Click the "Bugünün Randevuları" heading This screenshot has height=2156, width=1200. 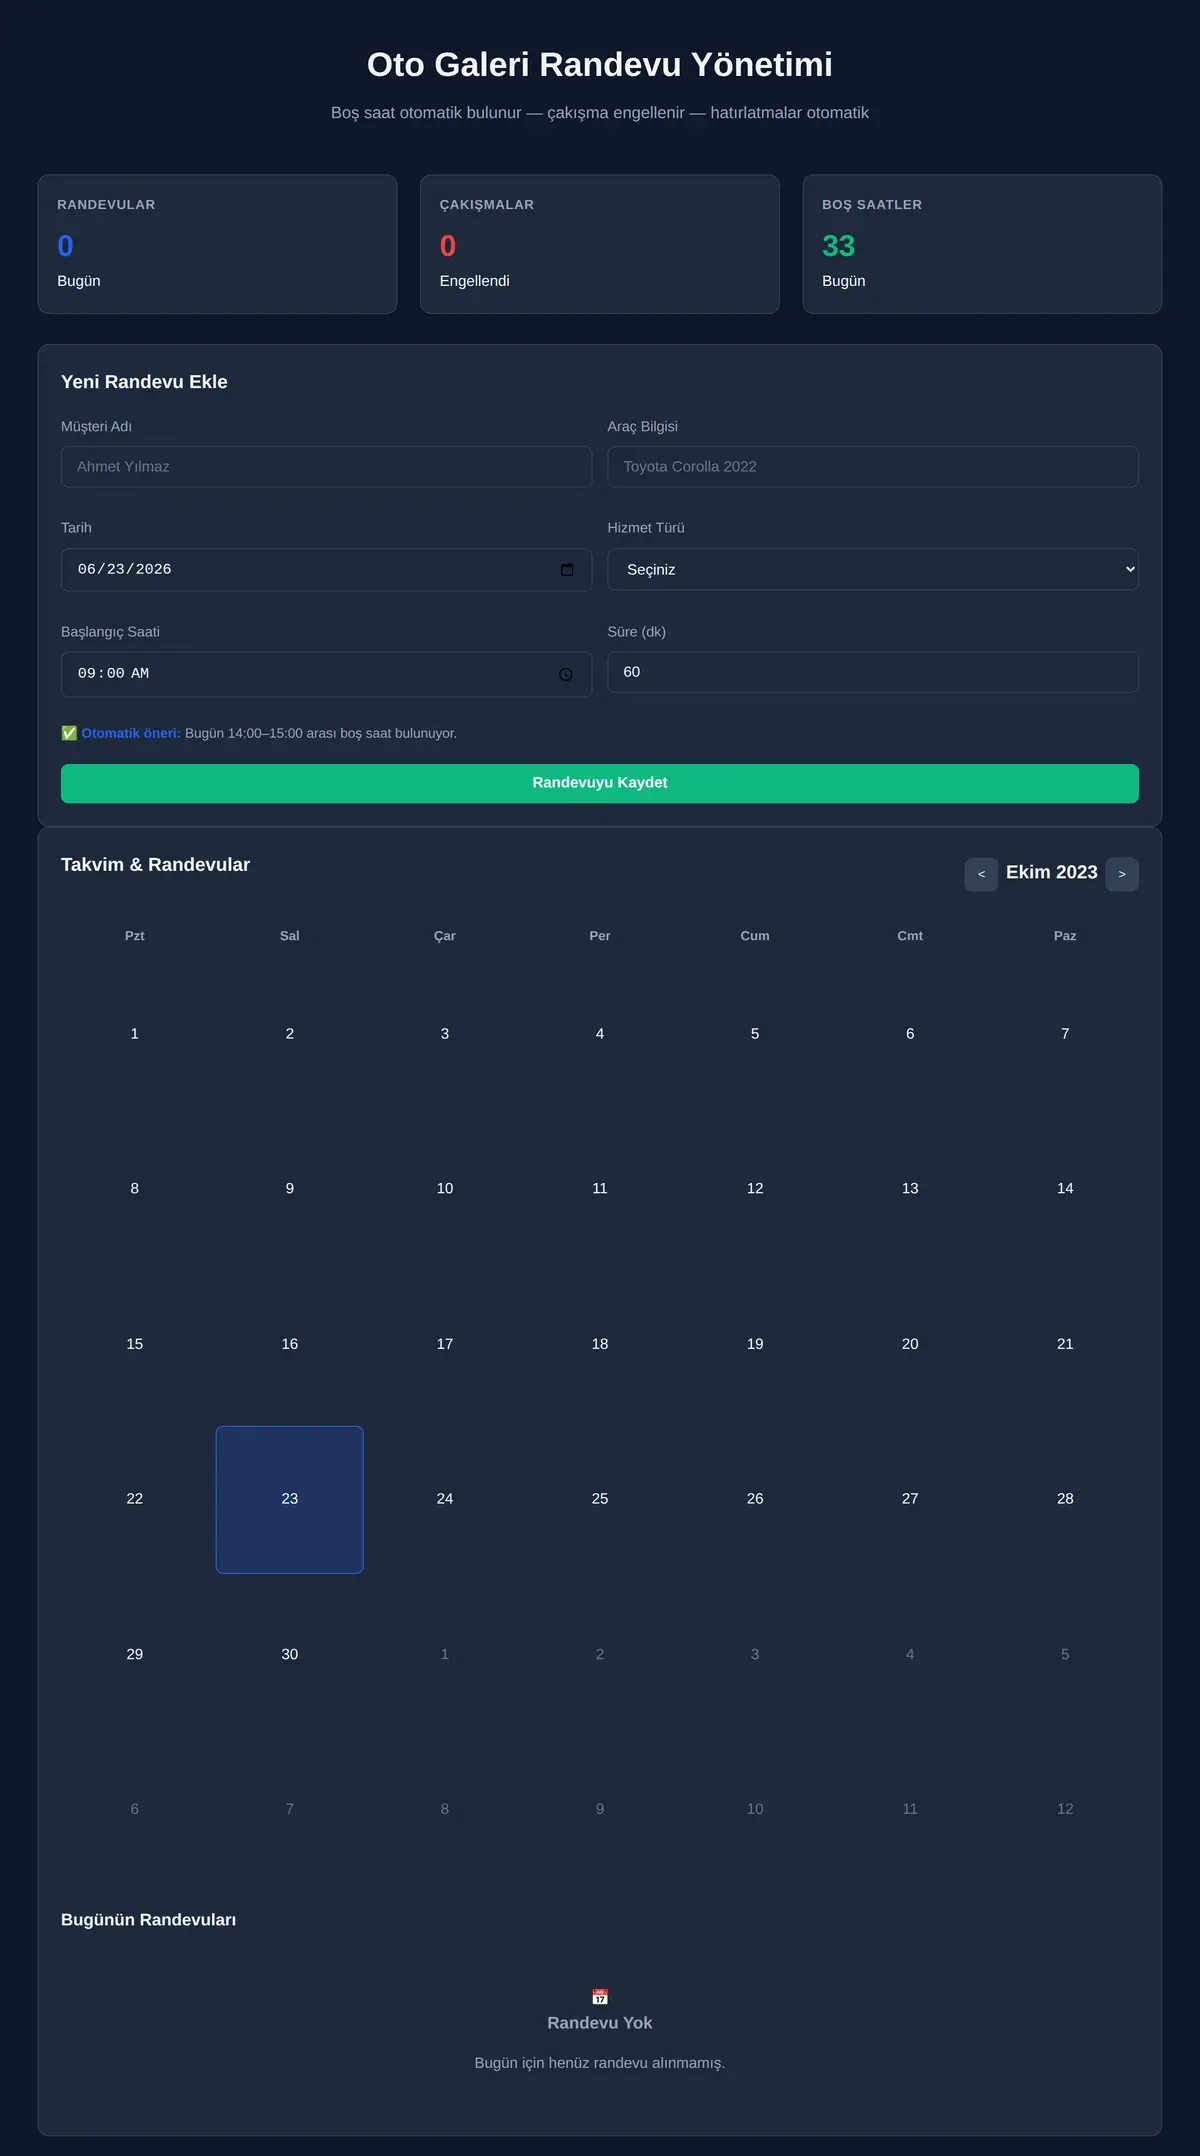tap(149, 1920)
